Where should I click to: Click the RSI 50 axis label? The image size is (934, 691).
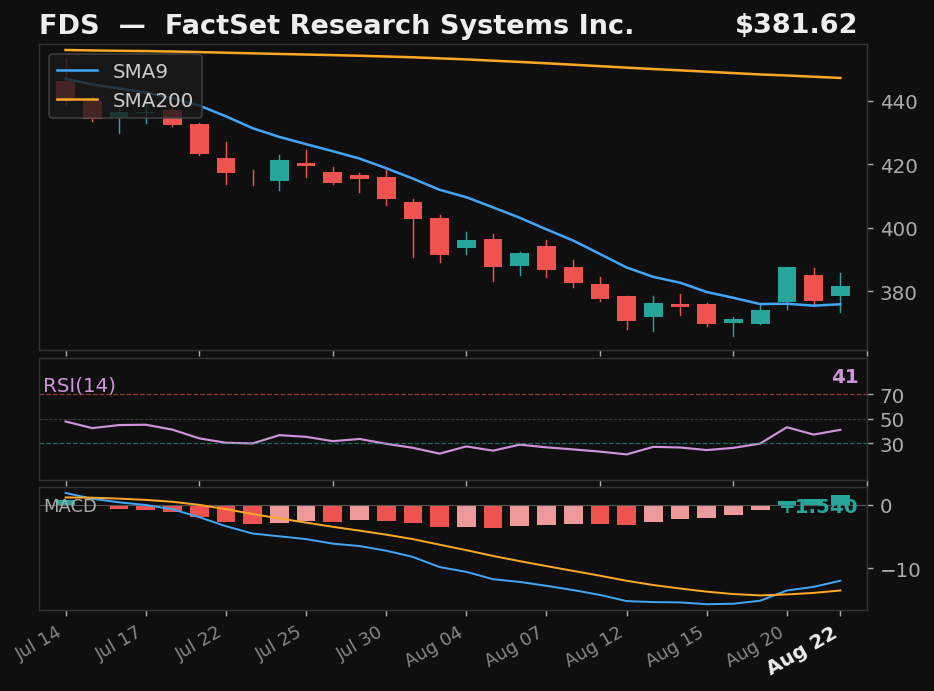point(892,420)
